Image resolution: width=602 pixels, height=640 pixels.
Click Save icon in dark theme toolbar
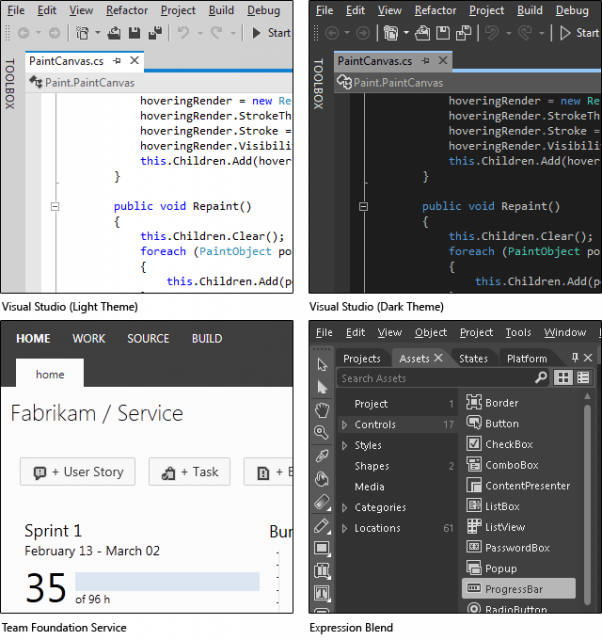[443, 33]
